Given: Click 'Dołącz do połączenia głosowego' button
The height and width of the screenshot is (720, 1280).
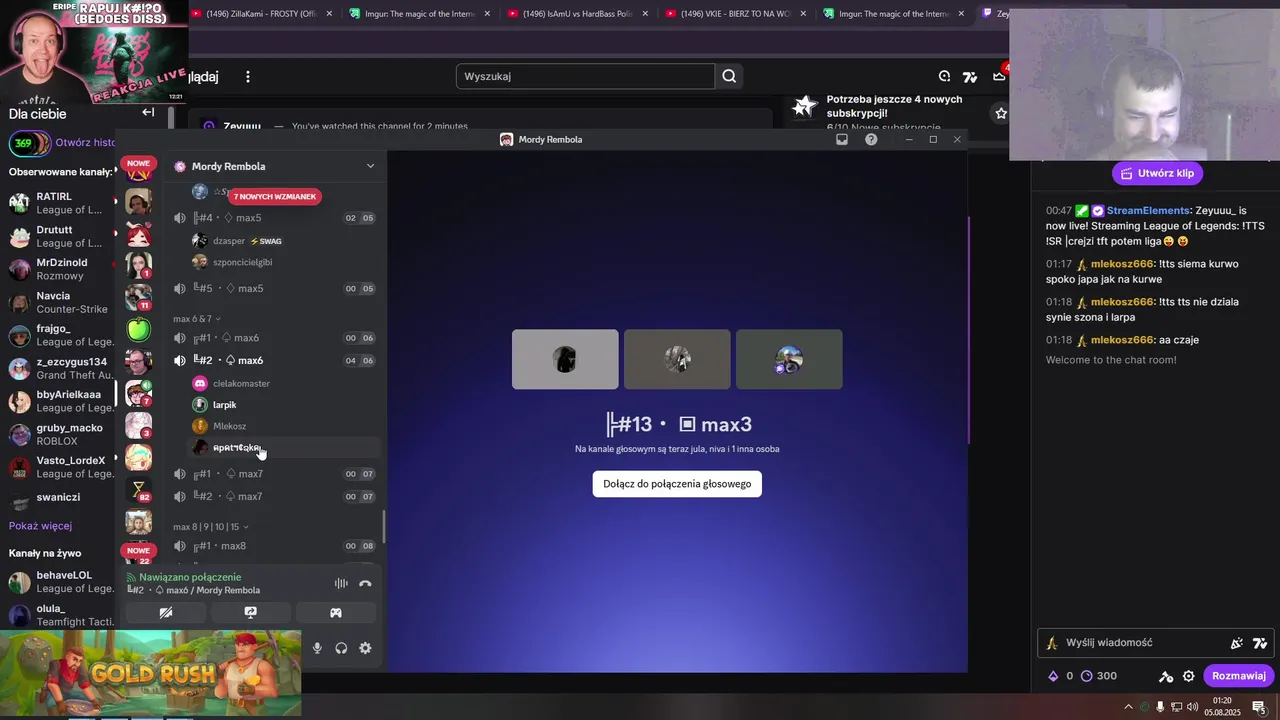Looking at the screenshot, I should point(677,484).
